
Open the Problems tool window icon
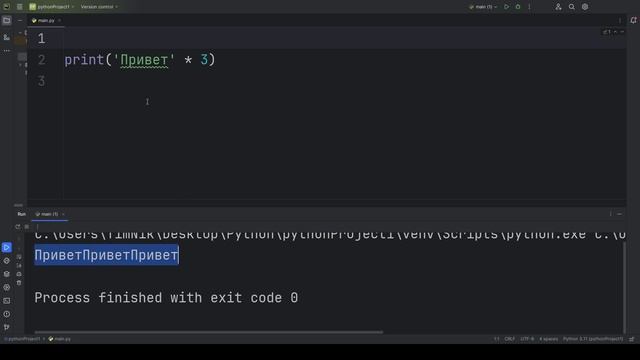7,314
